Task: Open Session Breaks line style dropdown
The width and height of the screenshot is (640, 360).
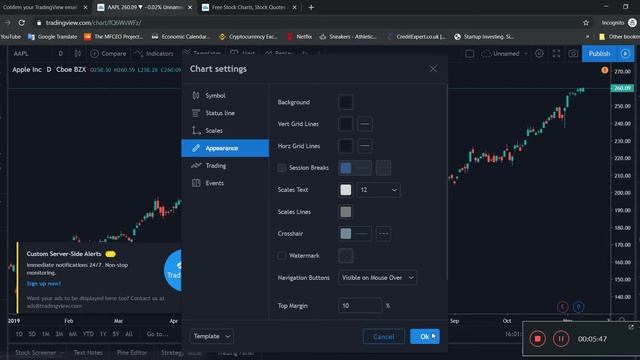Action: [x=383, y=168]
